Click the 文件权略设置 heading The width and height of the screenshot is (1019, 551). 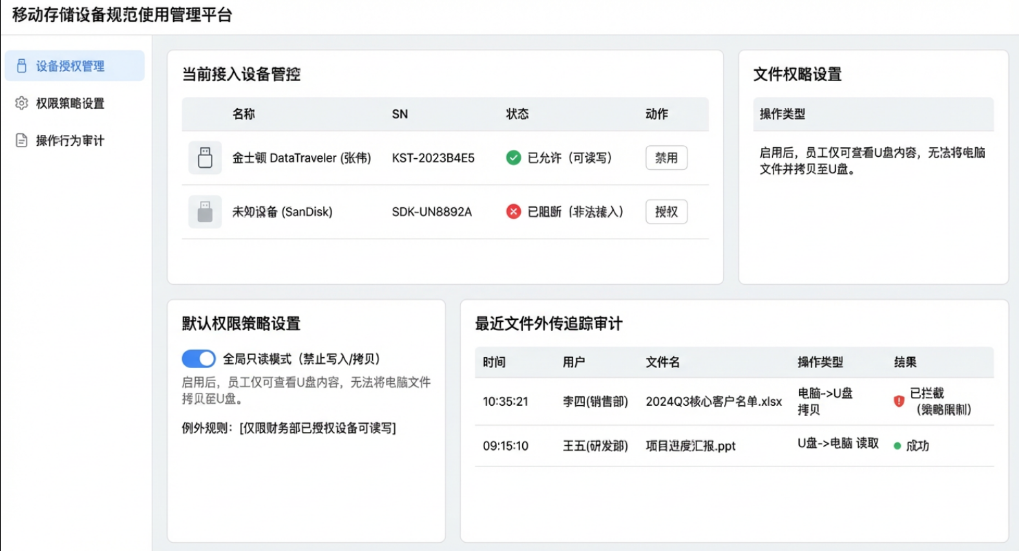pos(797,74)
